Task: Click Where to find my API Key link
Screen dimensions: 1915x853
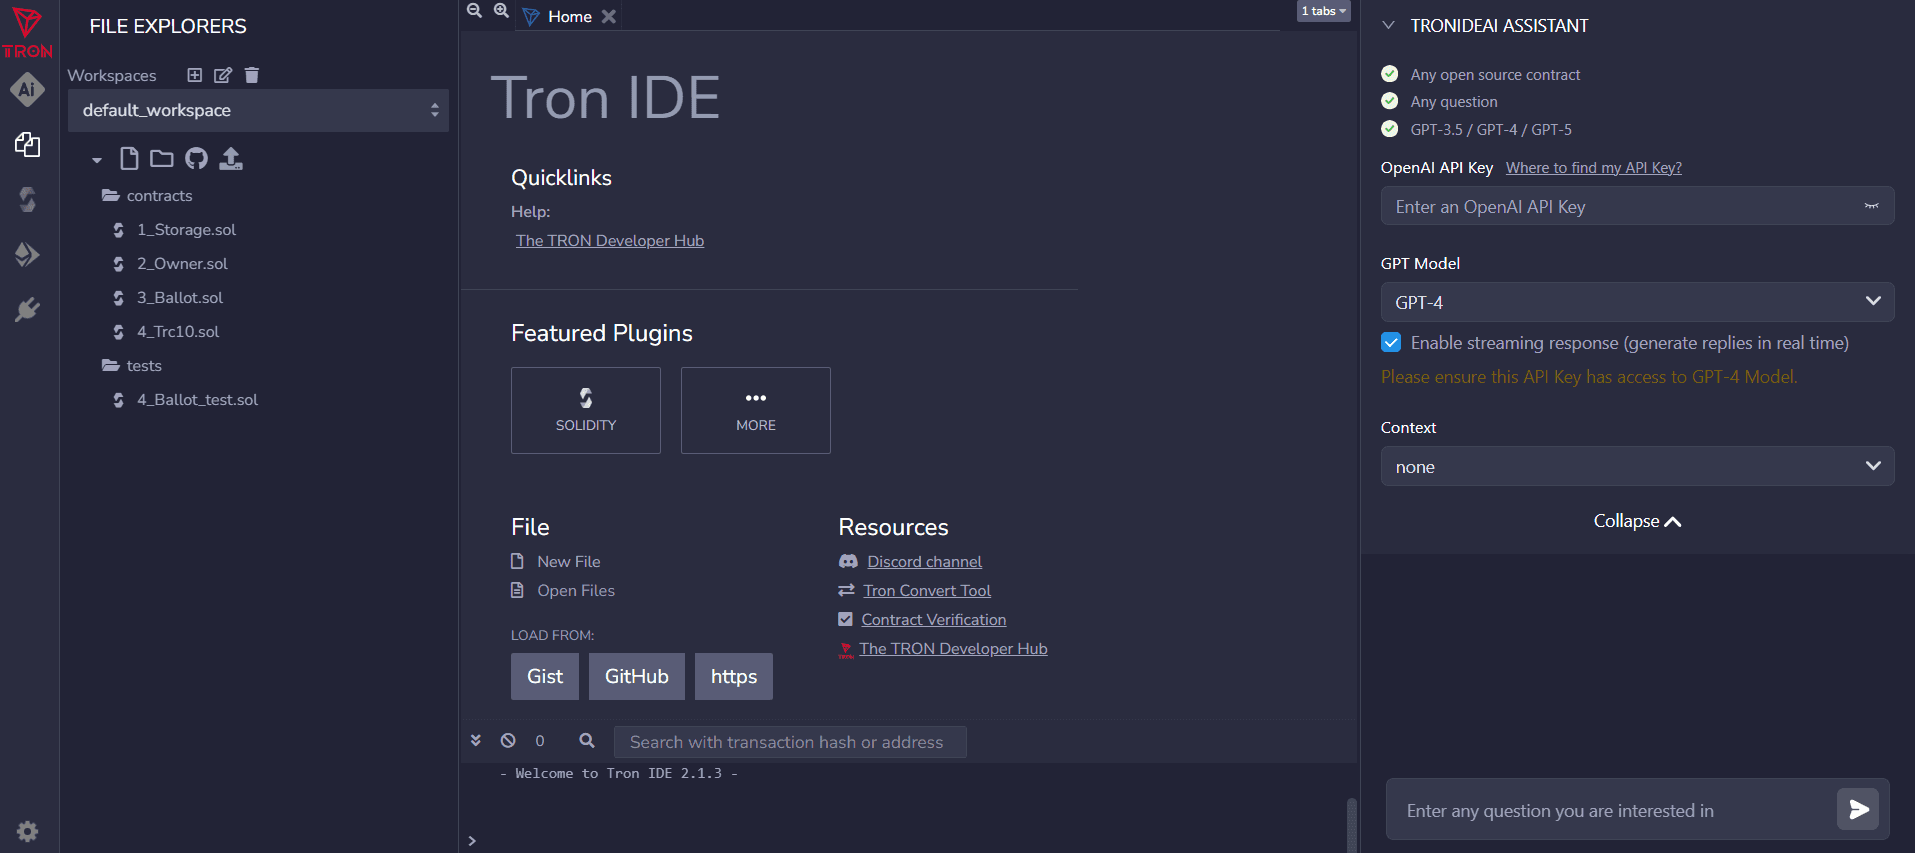Action: click(x=1594, y=167)
